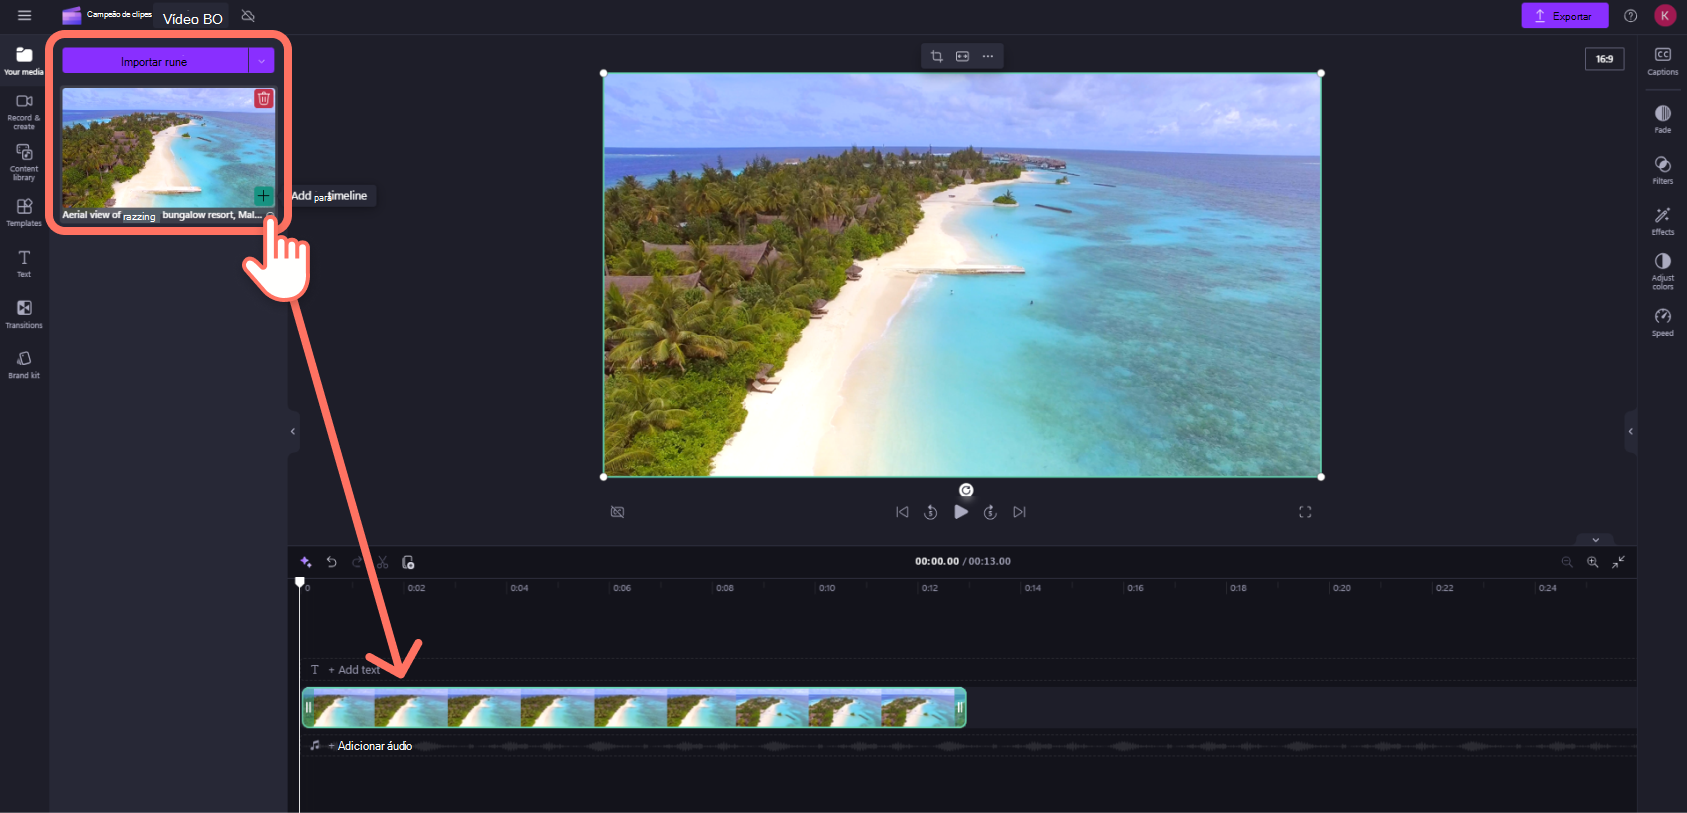
Task: Click the Importar import media button
Action: [x=154, y=61]
